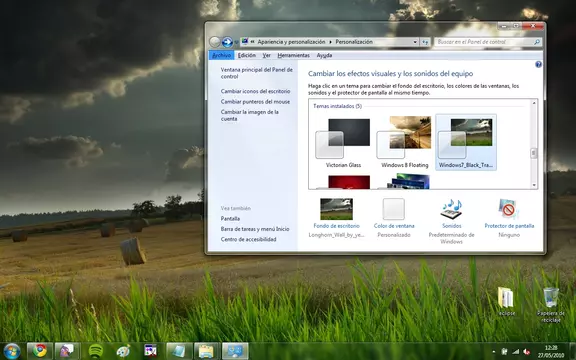Click Cambiar punteros del mouse link

click(x=255, y=102)
